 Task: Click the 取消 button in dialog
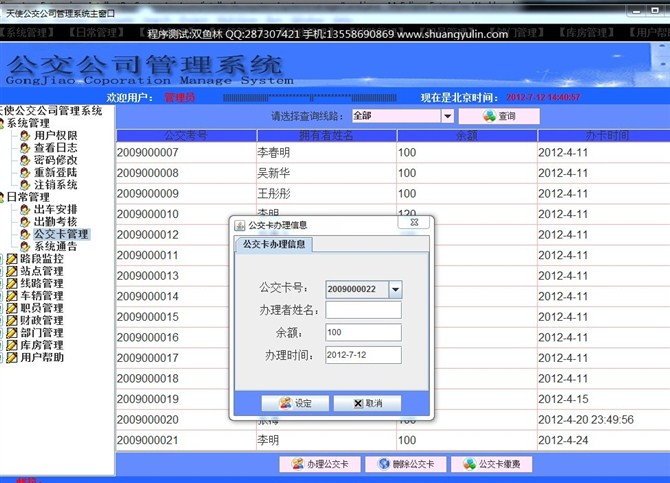[x=367, y=403]
